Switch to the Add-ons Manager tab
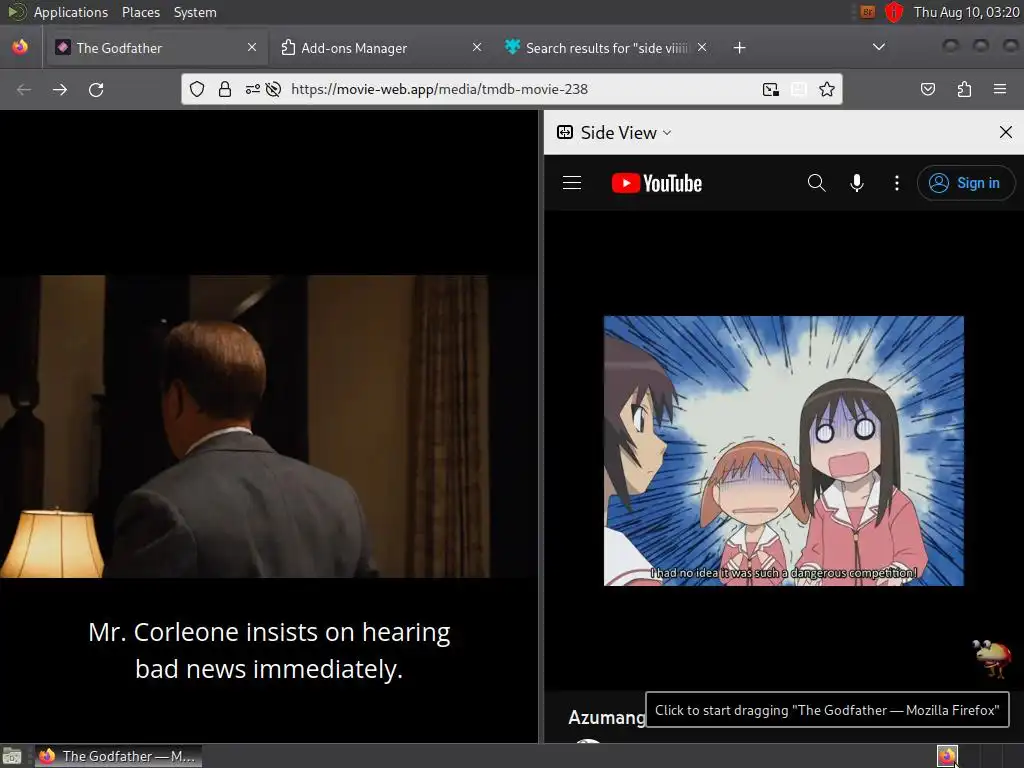 pos(381,48)
